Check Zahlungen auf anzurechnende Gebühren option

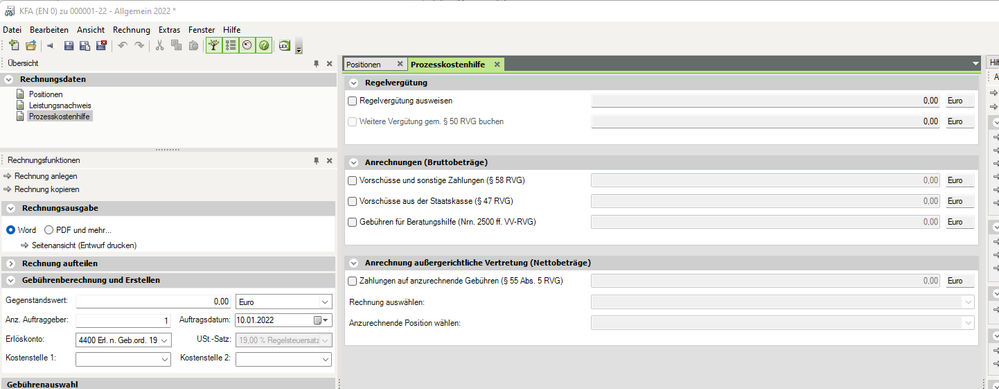click(352, 281)
